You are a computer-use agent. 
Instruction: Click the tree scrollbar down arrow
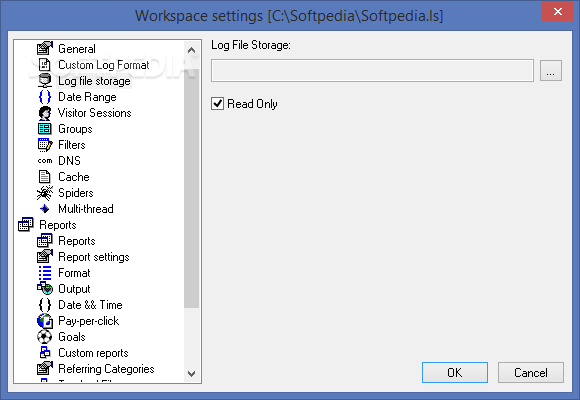point(192,373)
